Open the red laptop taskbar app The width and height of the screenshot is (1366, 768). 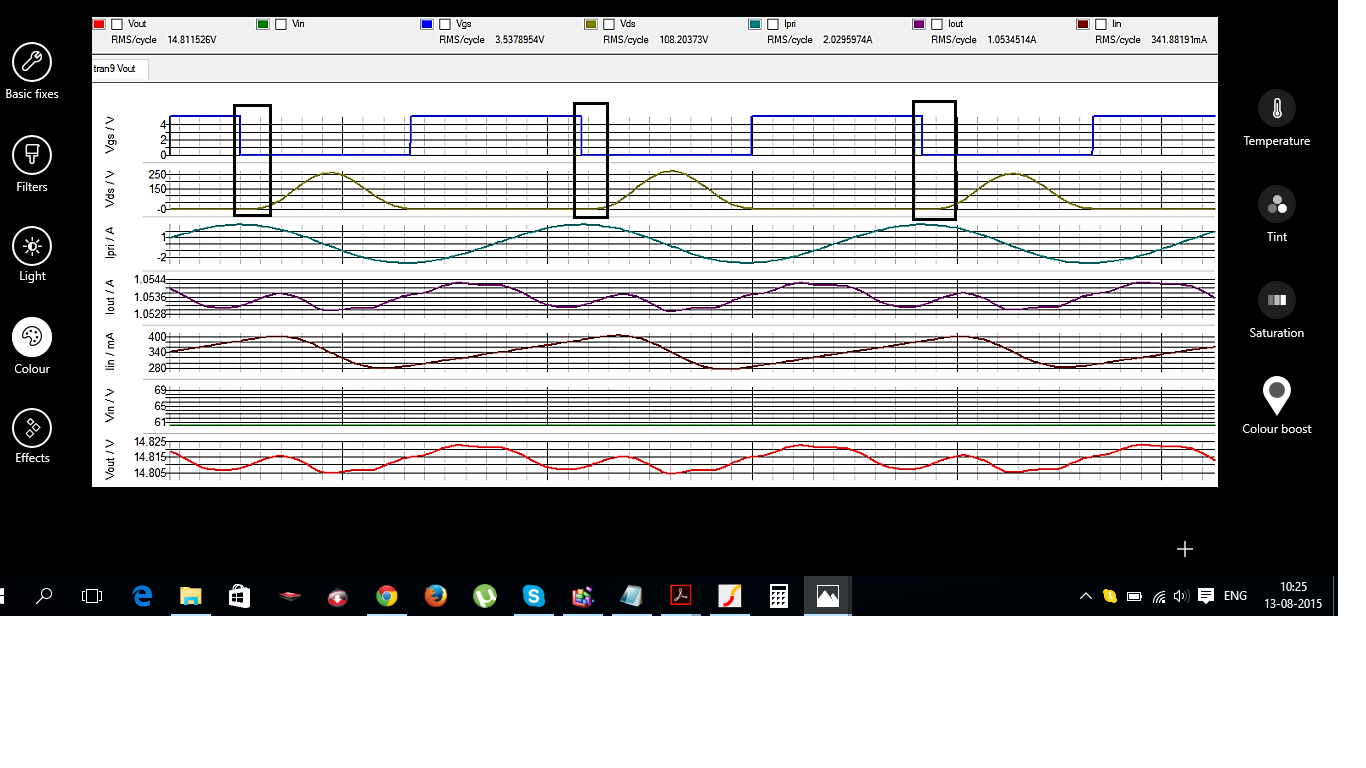[x=289, y=596]
